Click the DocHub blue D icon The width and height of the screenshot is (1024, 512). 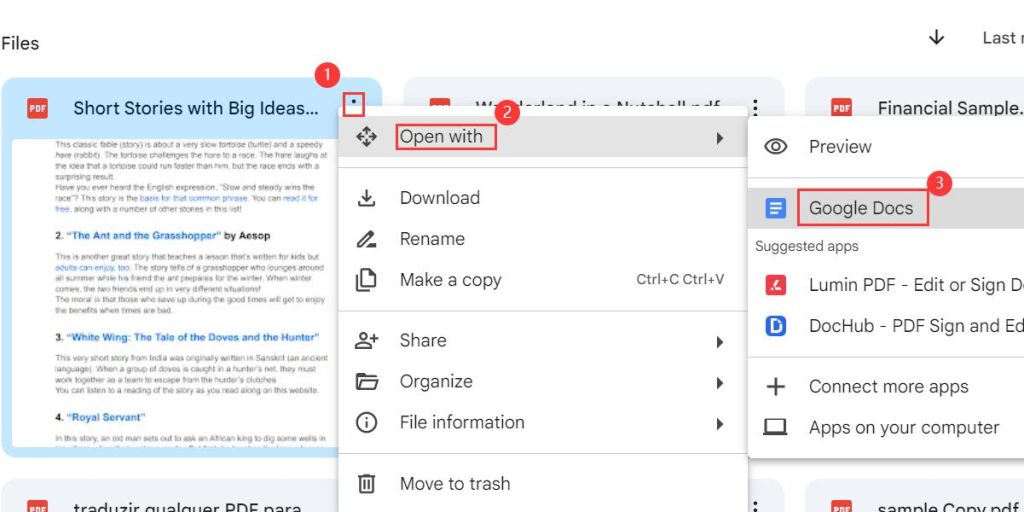(x=775, y=326)
